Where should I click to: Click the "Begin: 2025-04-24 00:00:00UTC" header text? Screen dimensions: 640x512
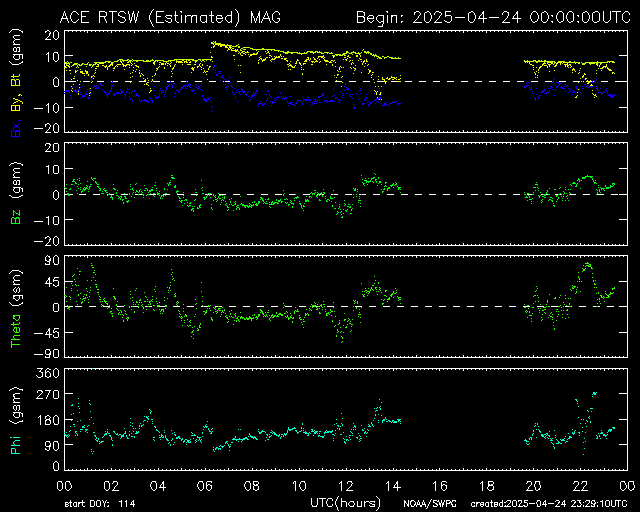pyautogui.click(x=493, y=18)
